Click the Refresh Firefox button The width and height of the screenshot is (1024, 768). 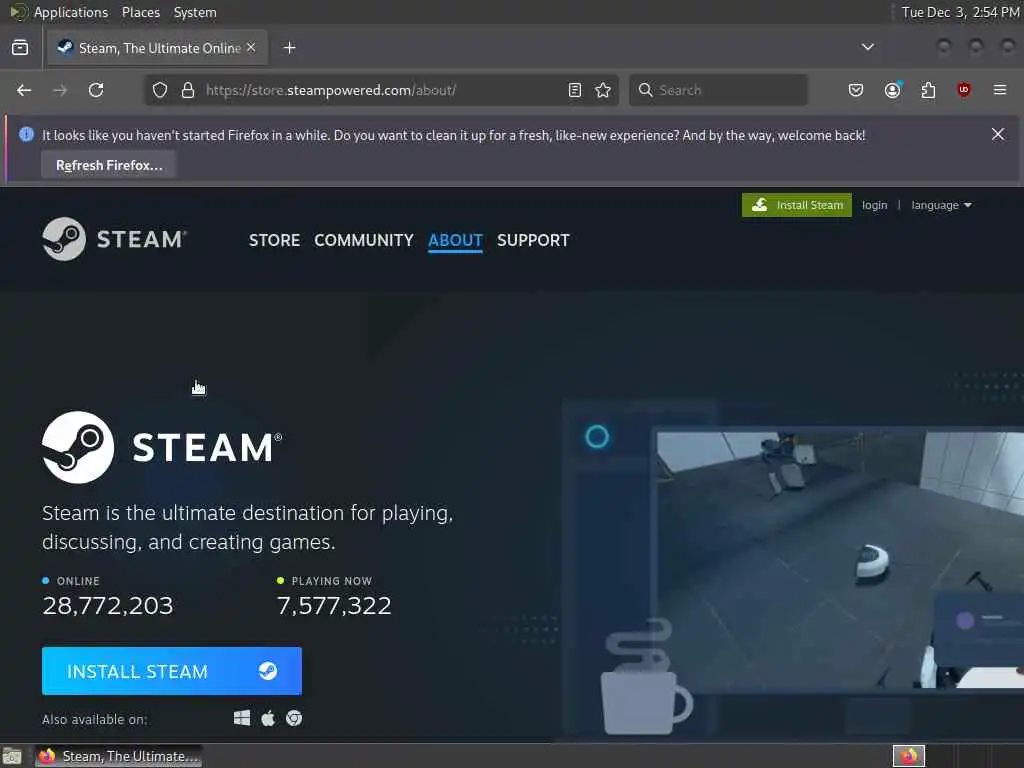109,165
